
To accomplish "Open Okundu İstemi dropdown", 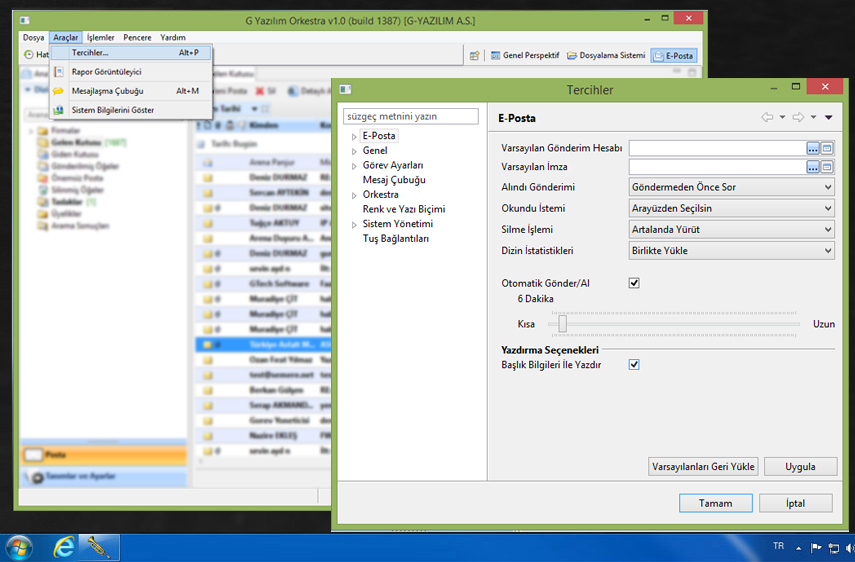I will click(731, 208).
